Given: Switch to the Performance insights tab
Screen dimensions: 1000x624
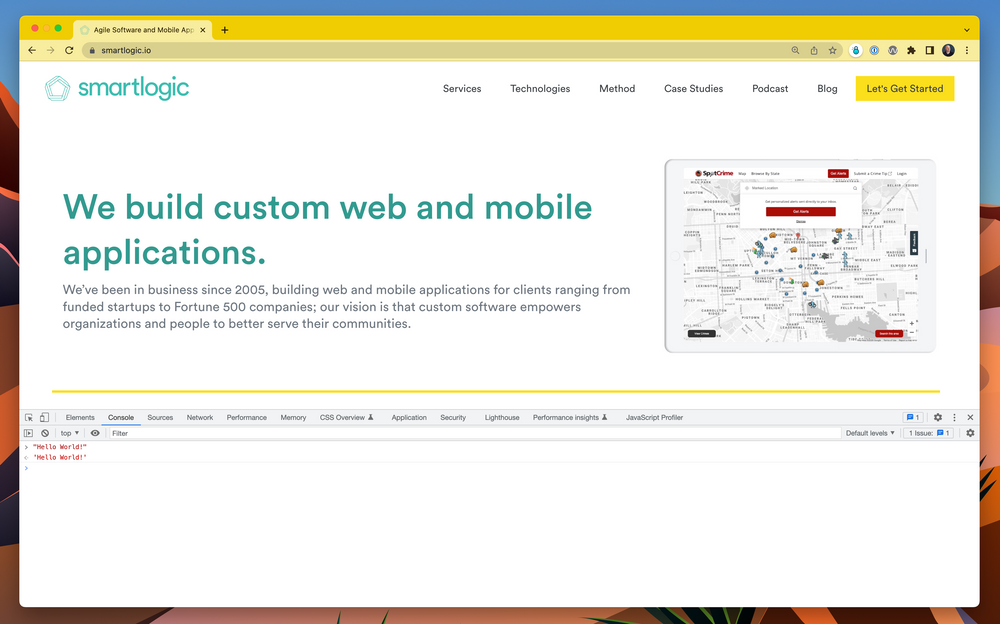Looking at the screenshot, I should 570,417.
